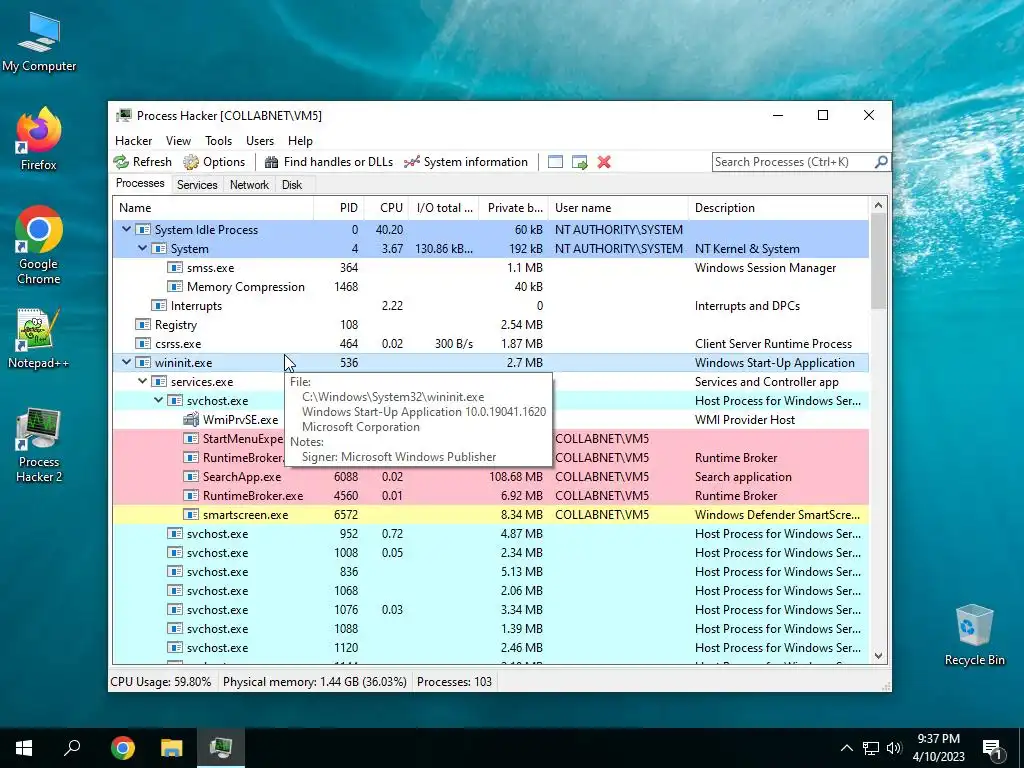1024x768 pixels.
Task: Click Find handles or DLLs binoculars icon
Action: coord(272,162)
